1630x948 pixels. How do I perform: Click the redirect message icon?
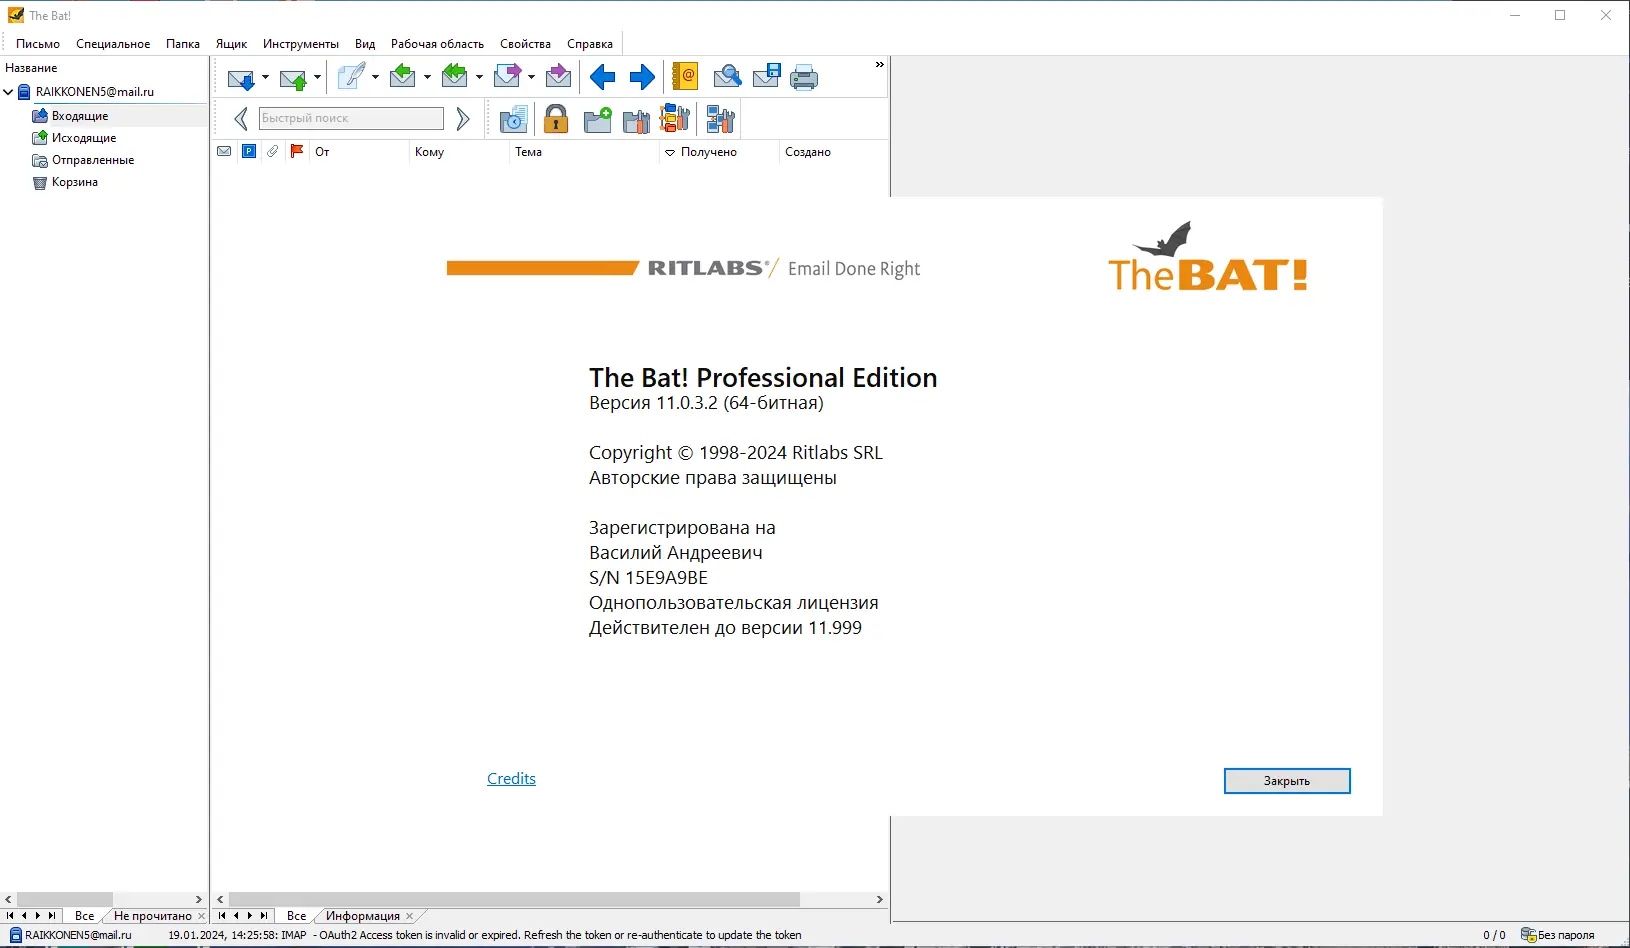(559, 77)
